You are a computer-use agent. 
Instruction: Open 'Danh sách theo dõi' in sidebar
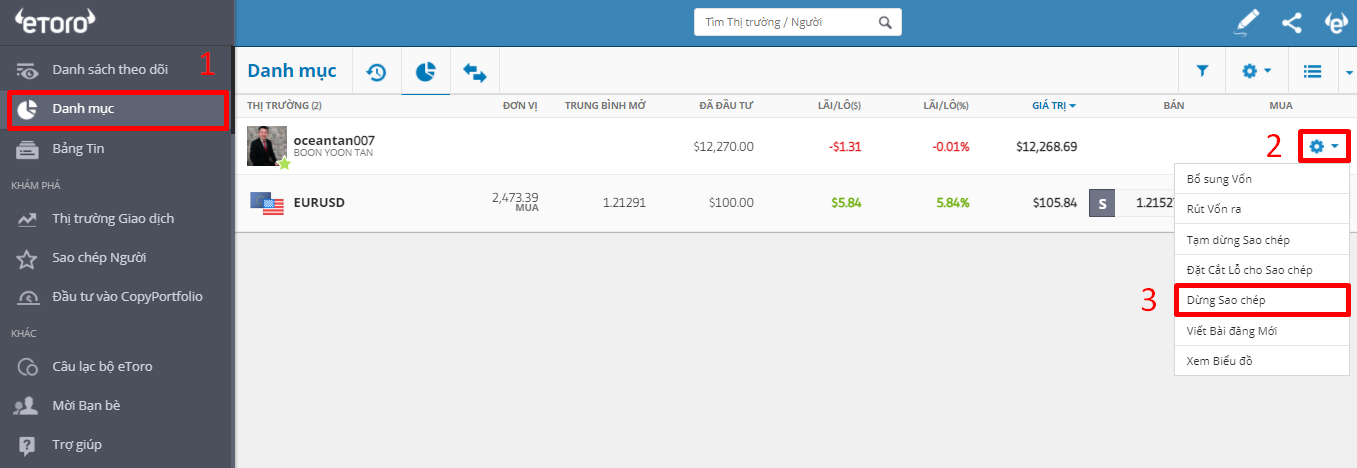[x=110, y=70]
